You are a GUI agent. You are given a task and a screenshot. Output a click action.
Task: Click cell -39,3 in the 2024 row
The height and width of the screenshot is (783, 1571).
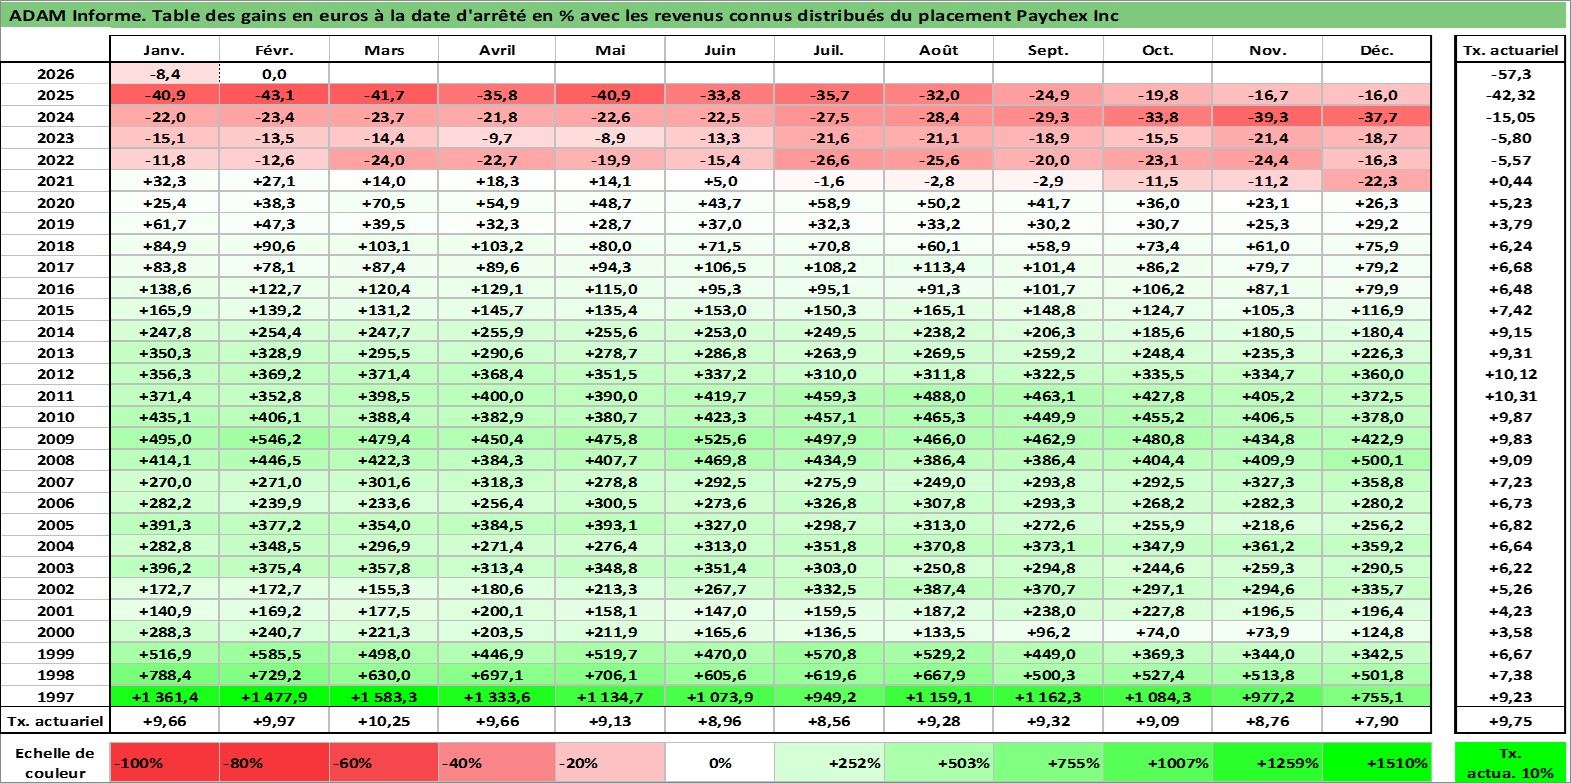[x=1267, y=117]
